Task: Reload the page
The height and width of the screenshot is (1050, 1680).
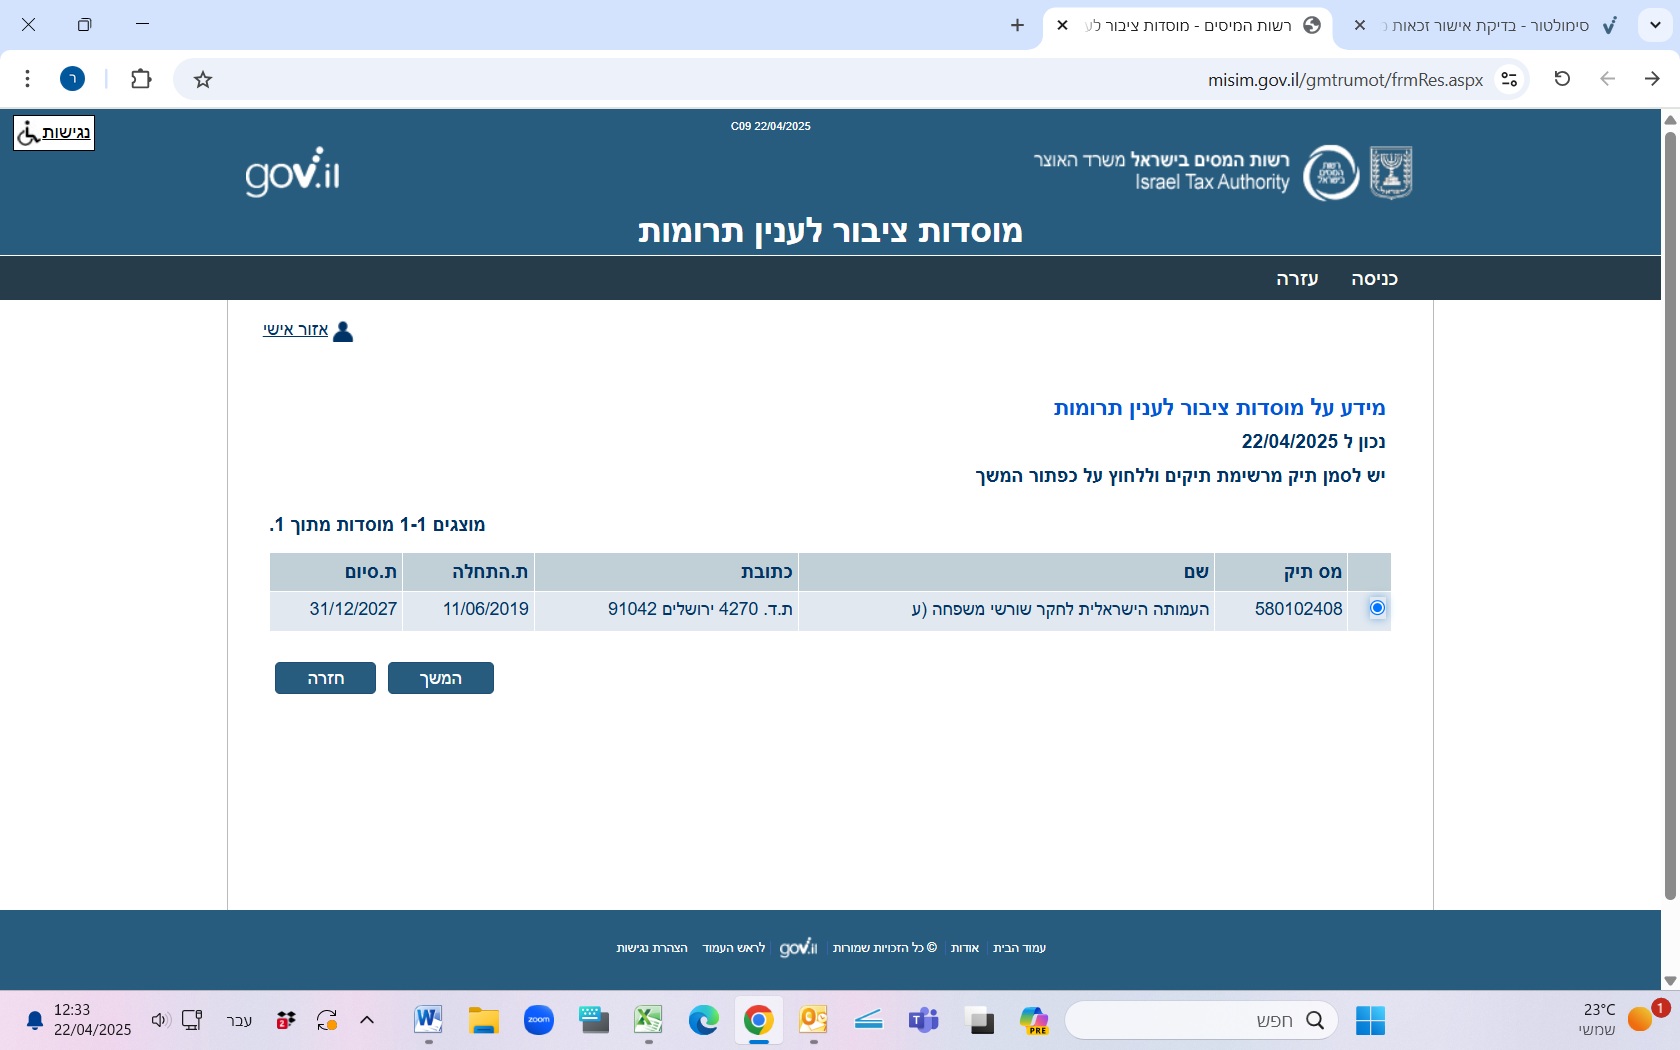Action: click(x=1562, y=79)
